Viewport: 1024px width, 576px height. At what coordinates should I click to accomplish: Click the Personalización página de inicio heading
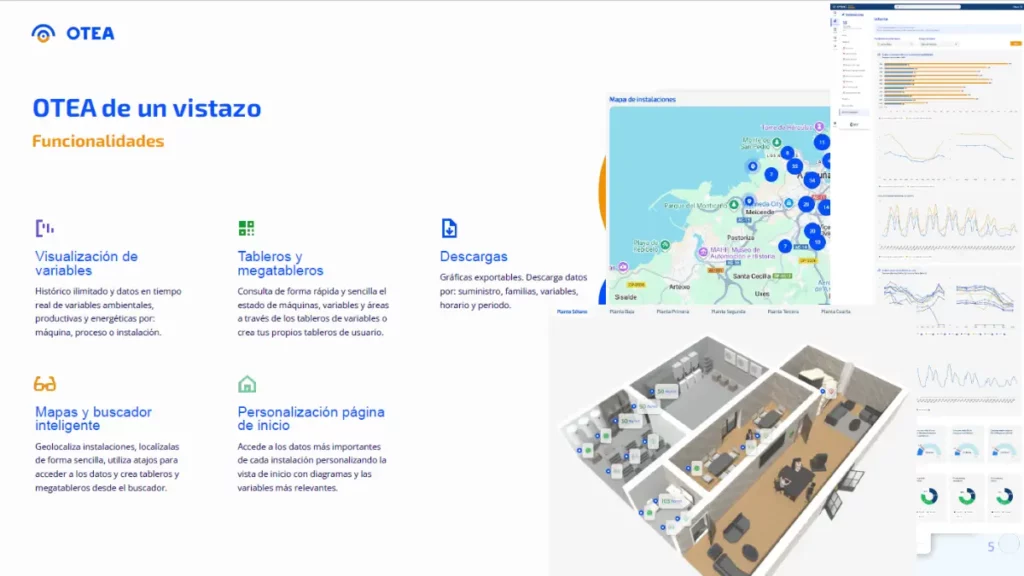(311, 419)
